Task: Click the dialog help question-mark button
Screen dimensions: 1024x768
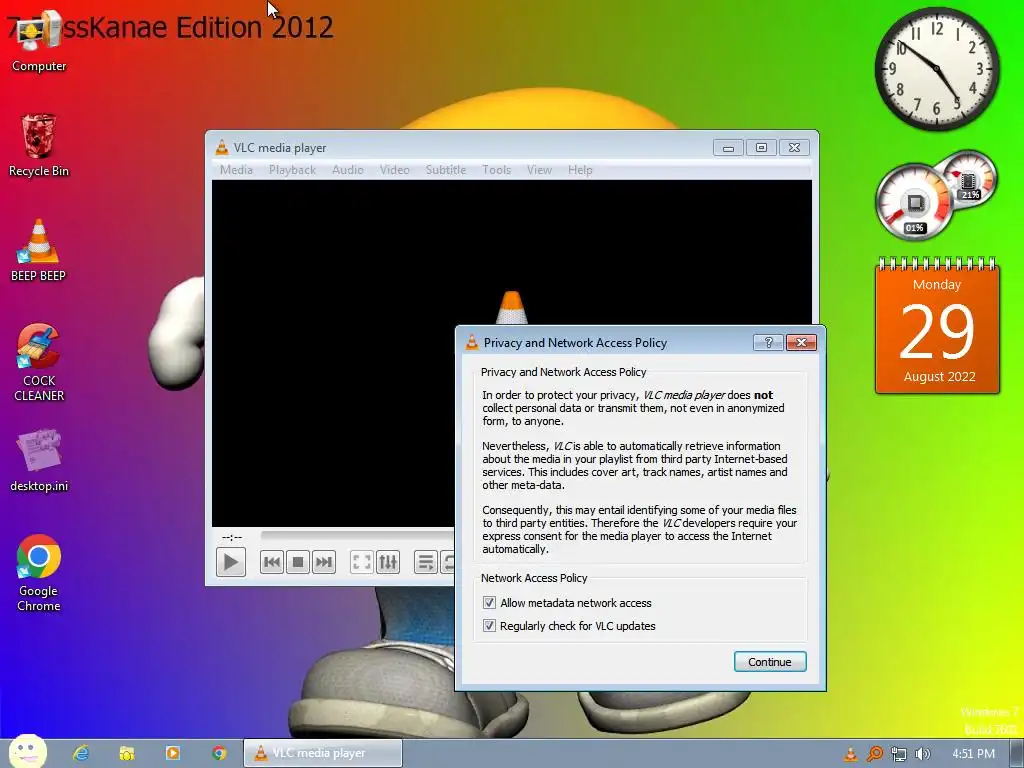Action: pyautogui.click(x=769, y=342)
